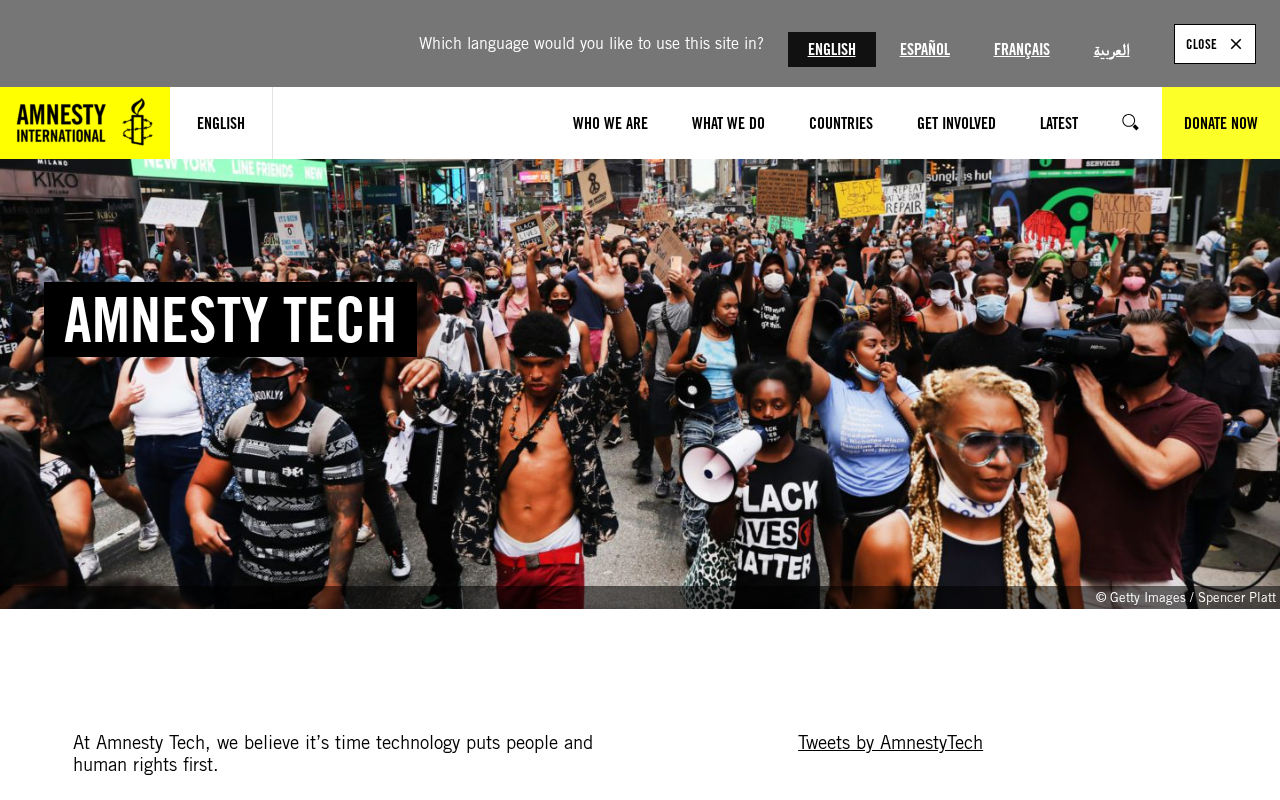Open the Tweets by AmnestyTech link
The height and width of the screenshot is (800, 1280).
point(890,742)
